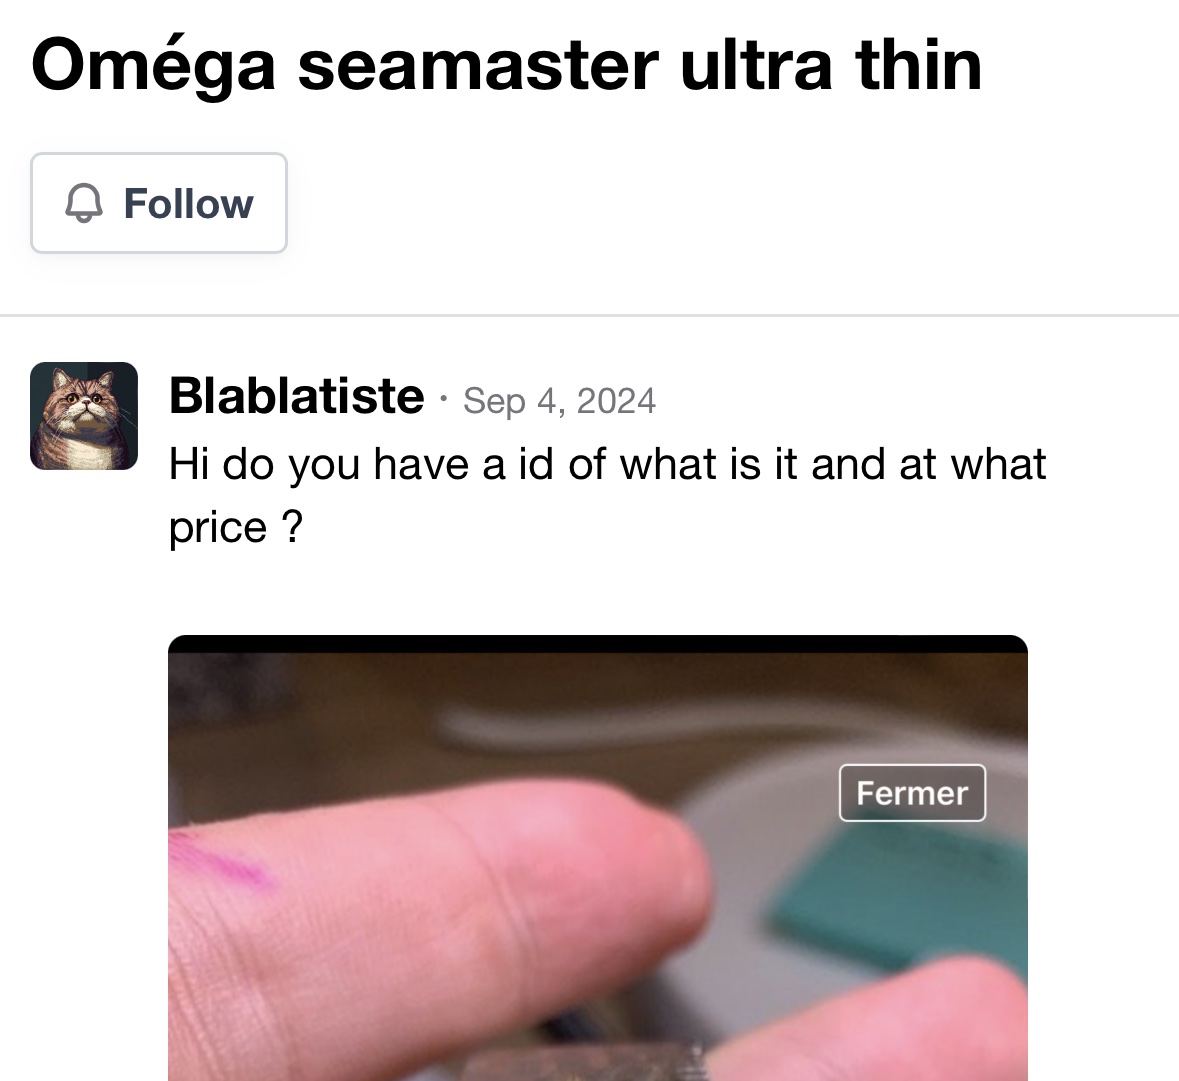Click the word "seamaster" in heading
This screenshot has height=1081, width=1179.
point(477,66)
